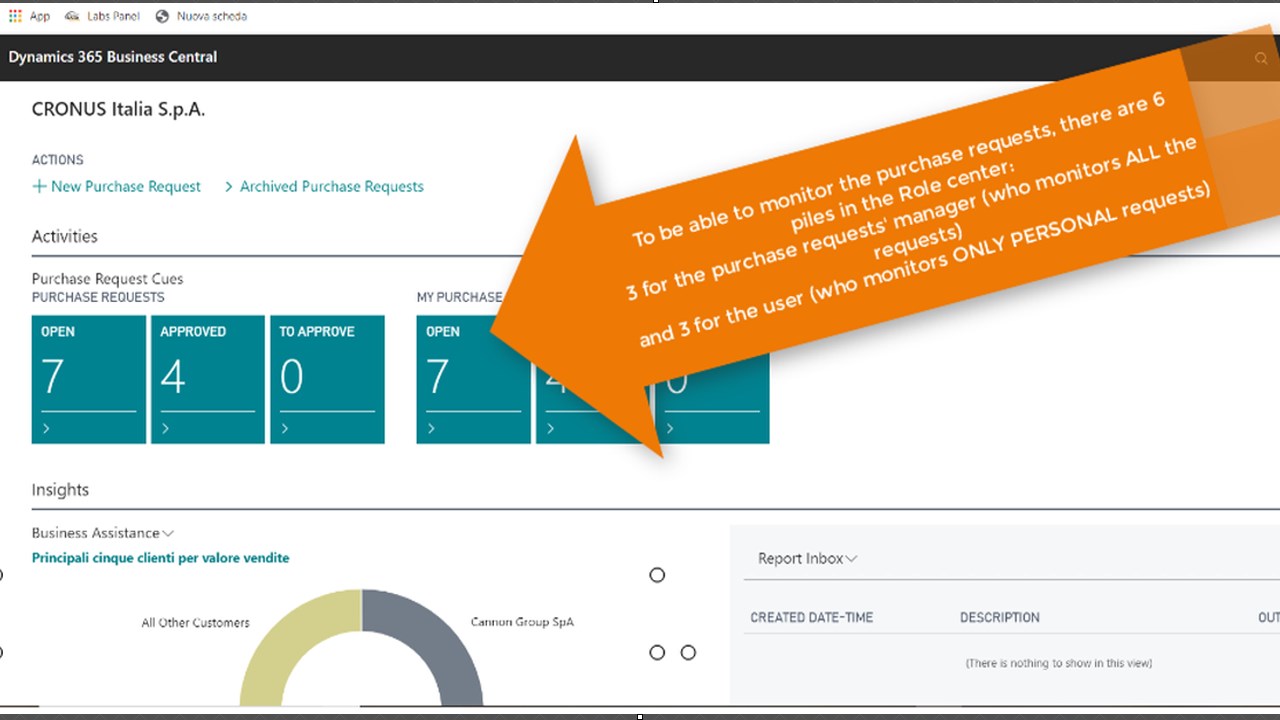Click chevron on My Purchase Requests Open tile
Image resolution: width=1280 pixels, height=720 pixels.
coord(431,428)
